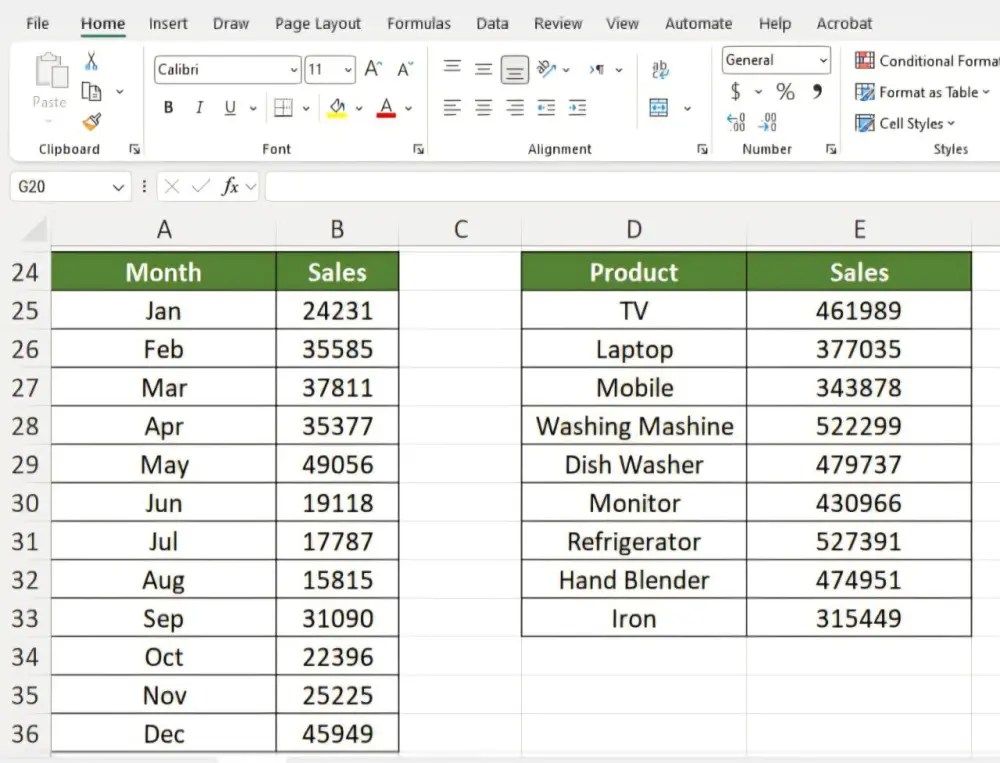
Task: Click the formula bar cancel X
Action: tap(172, 186)
